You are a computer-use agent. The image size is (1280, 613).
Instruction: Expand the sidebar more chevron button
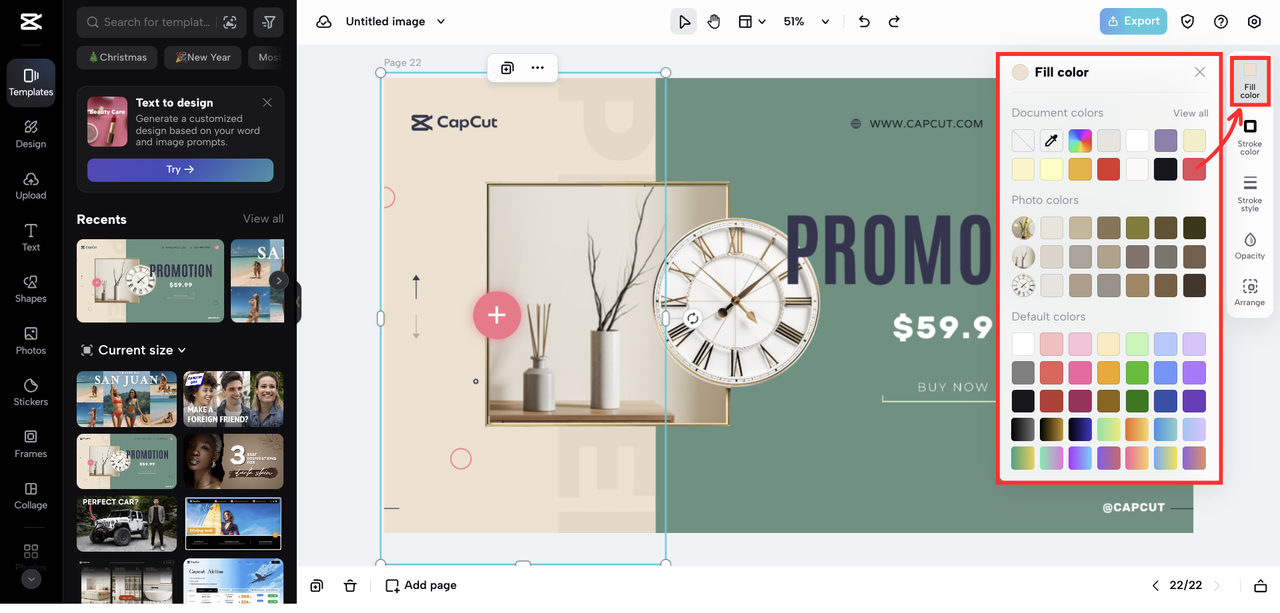click(x=31, y=579)
